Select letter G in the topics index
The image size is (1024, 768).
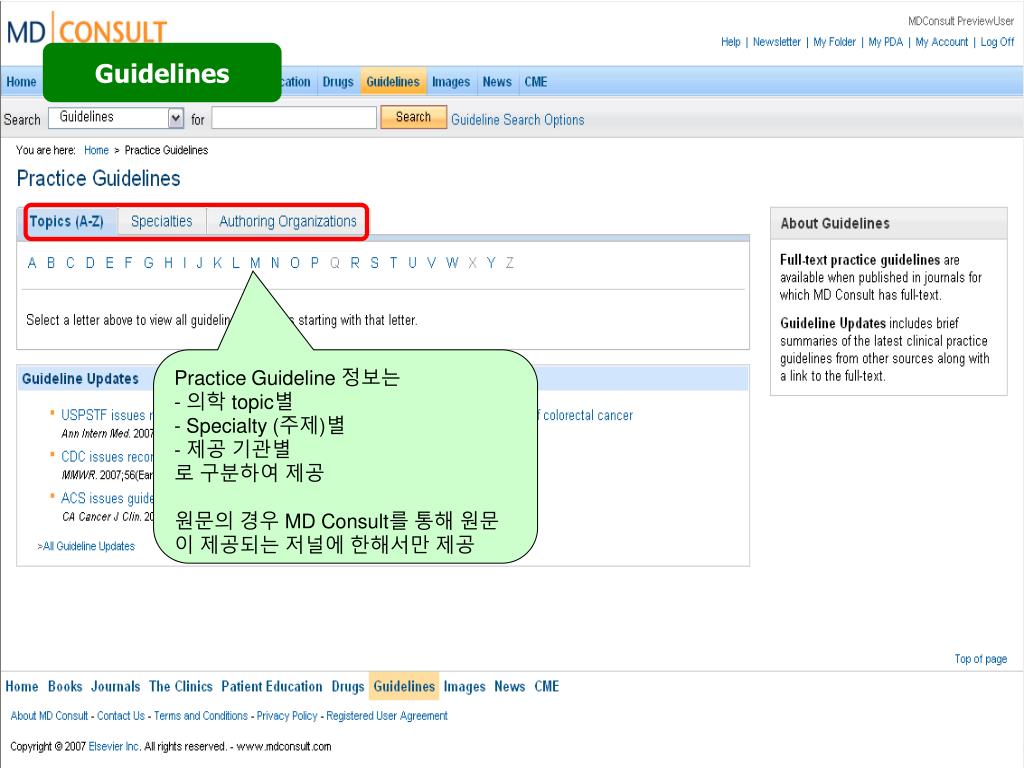[x=148, y=263]
